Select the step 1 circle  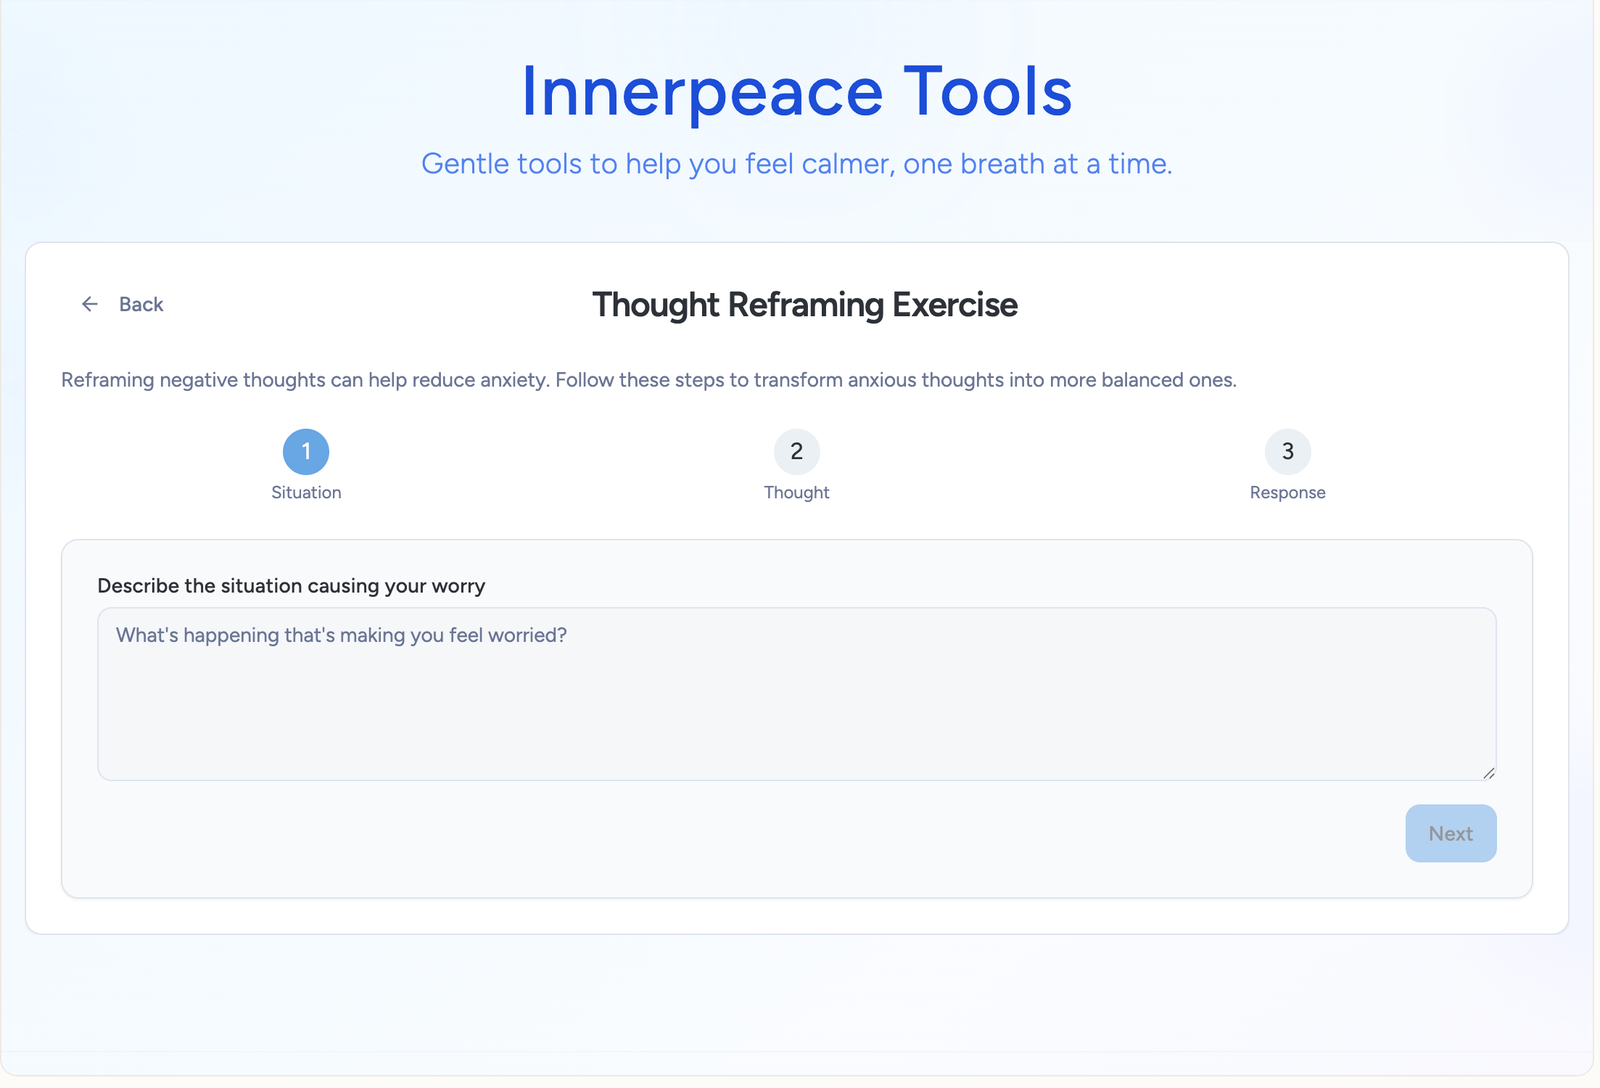pyautogui.click(x=306, y=452)
